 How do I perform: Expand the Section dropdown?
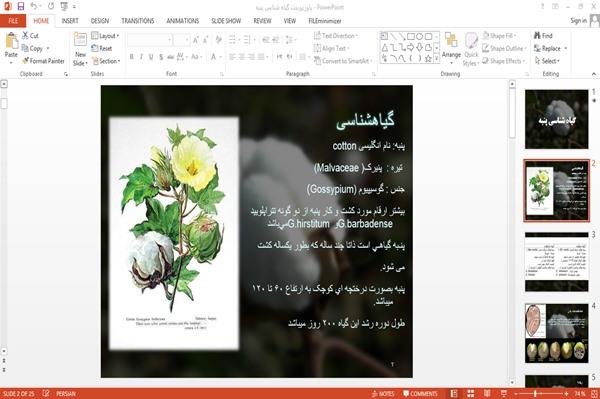(x=106, y=61)
